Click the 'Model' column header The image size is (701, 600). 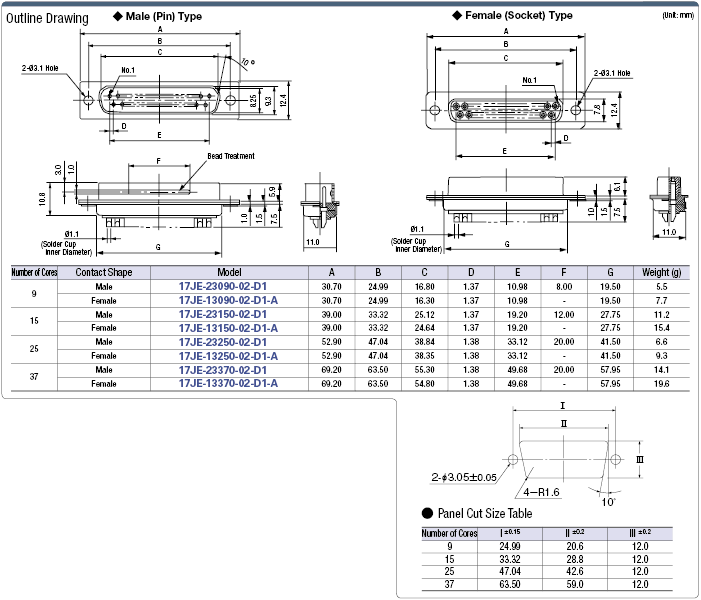click(229, 272)
